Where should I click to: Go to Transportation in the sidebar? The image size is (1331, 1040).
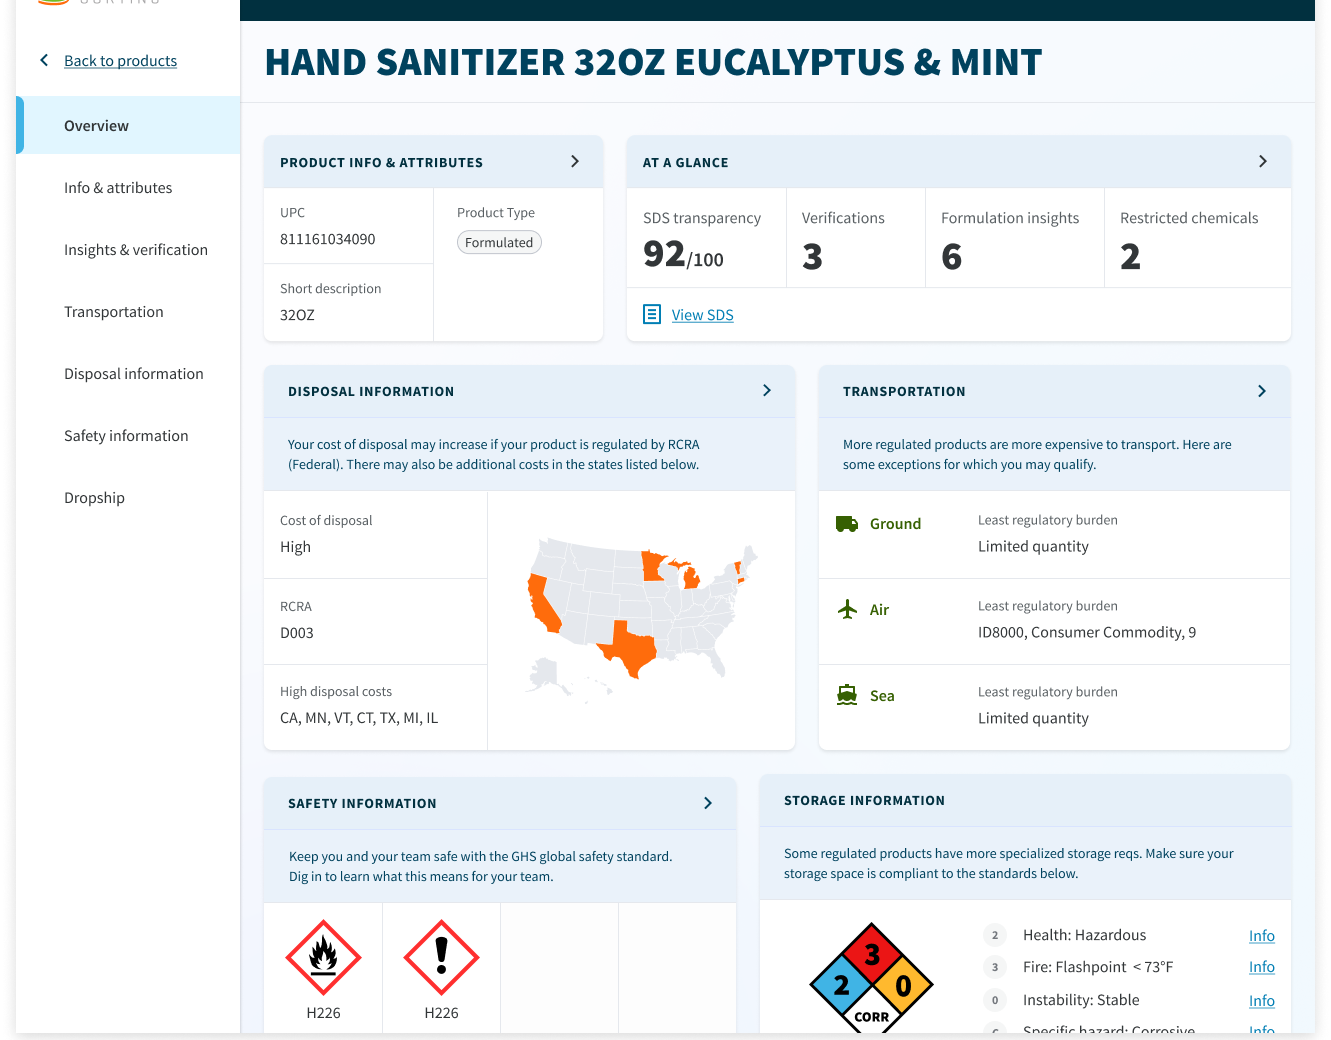(114, 312)
